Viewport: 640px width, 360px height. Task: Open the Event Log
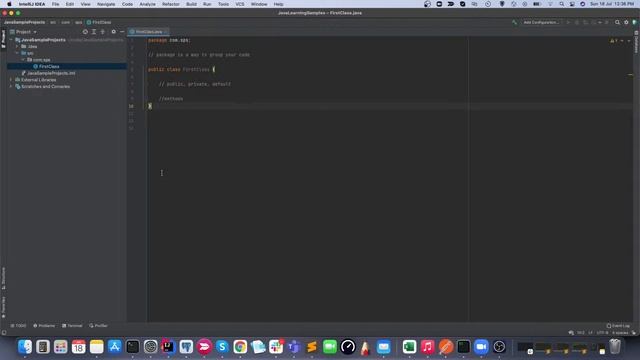[x=618, y=326]
